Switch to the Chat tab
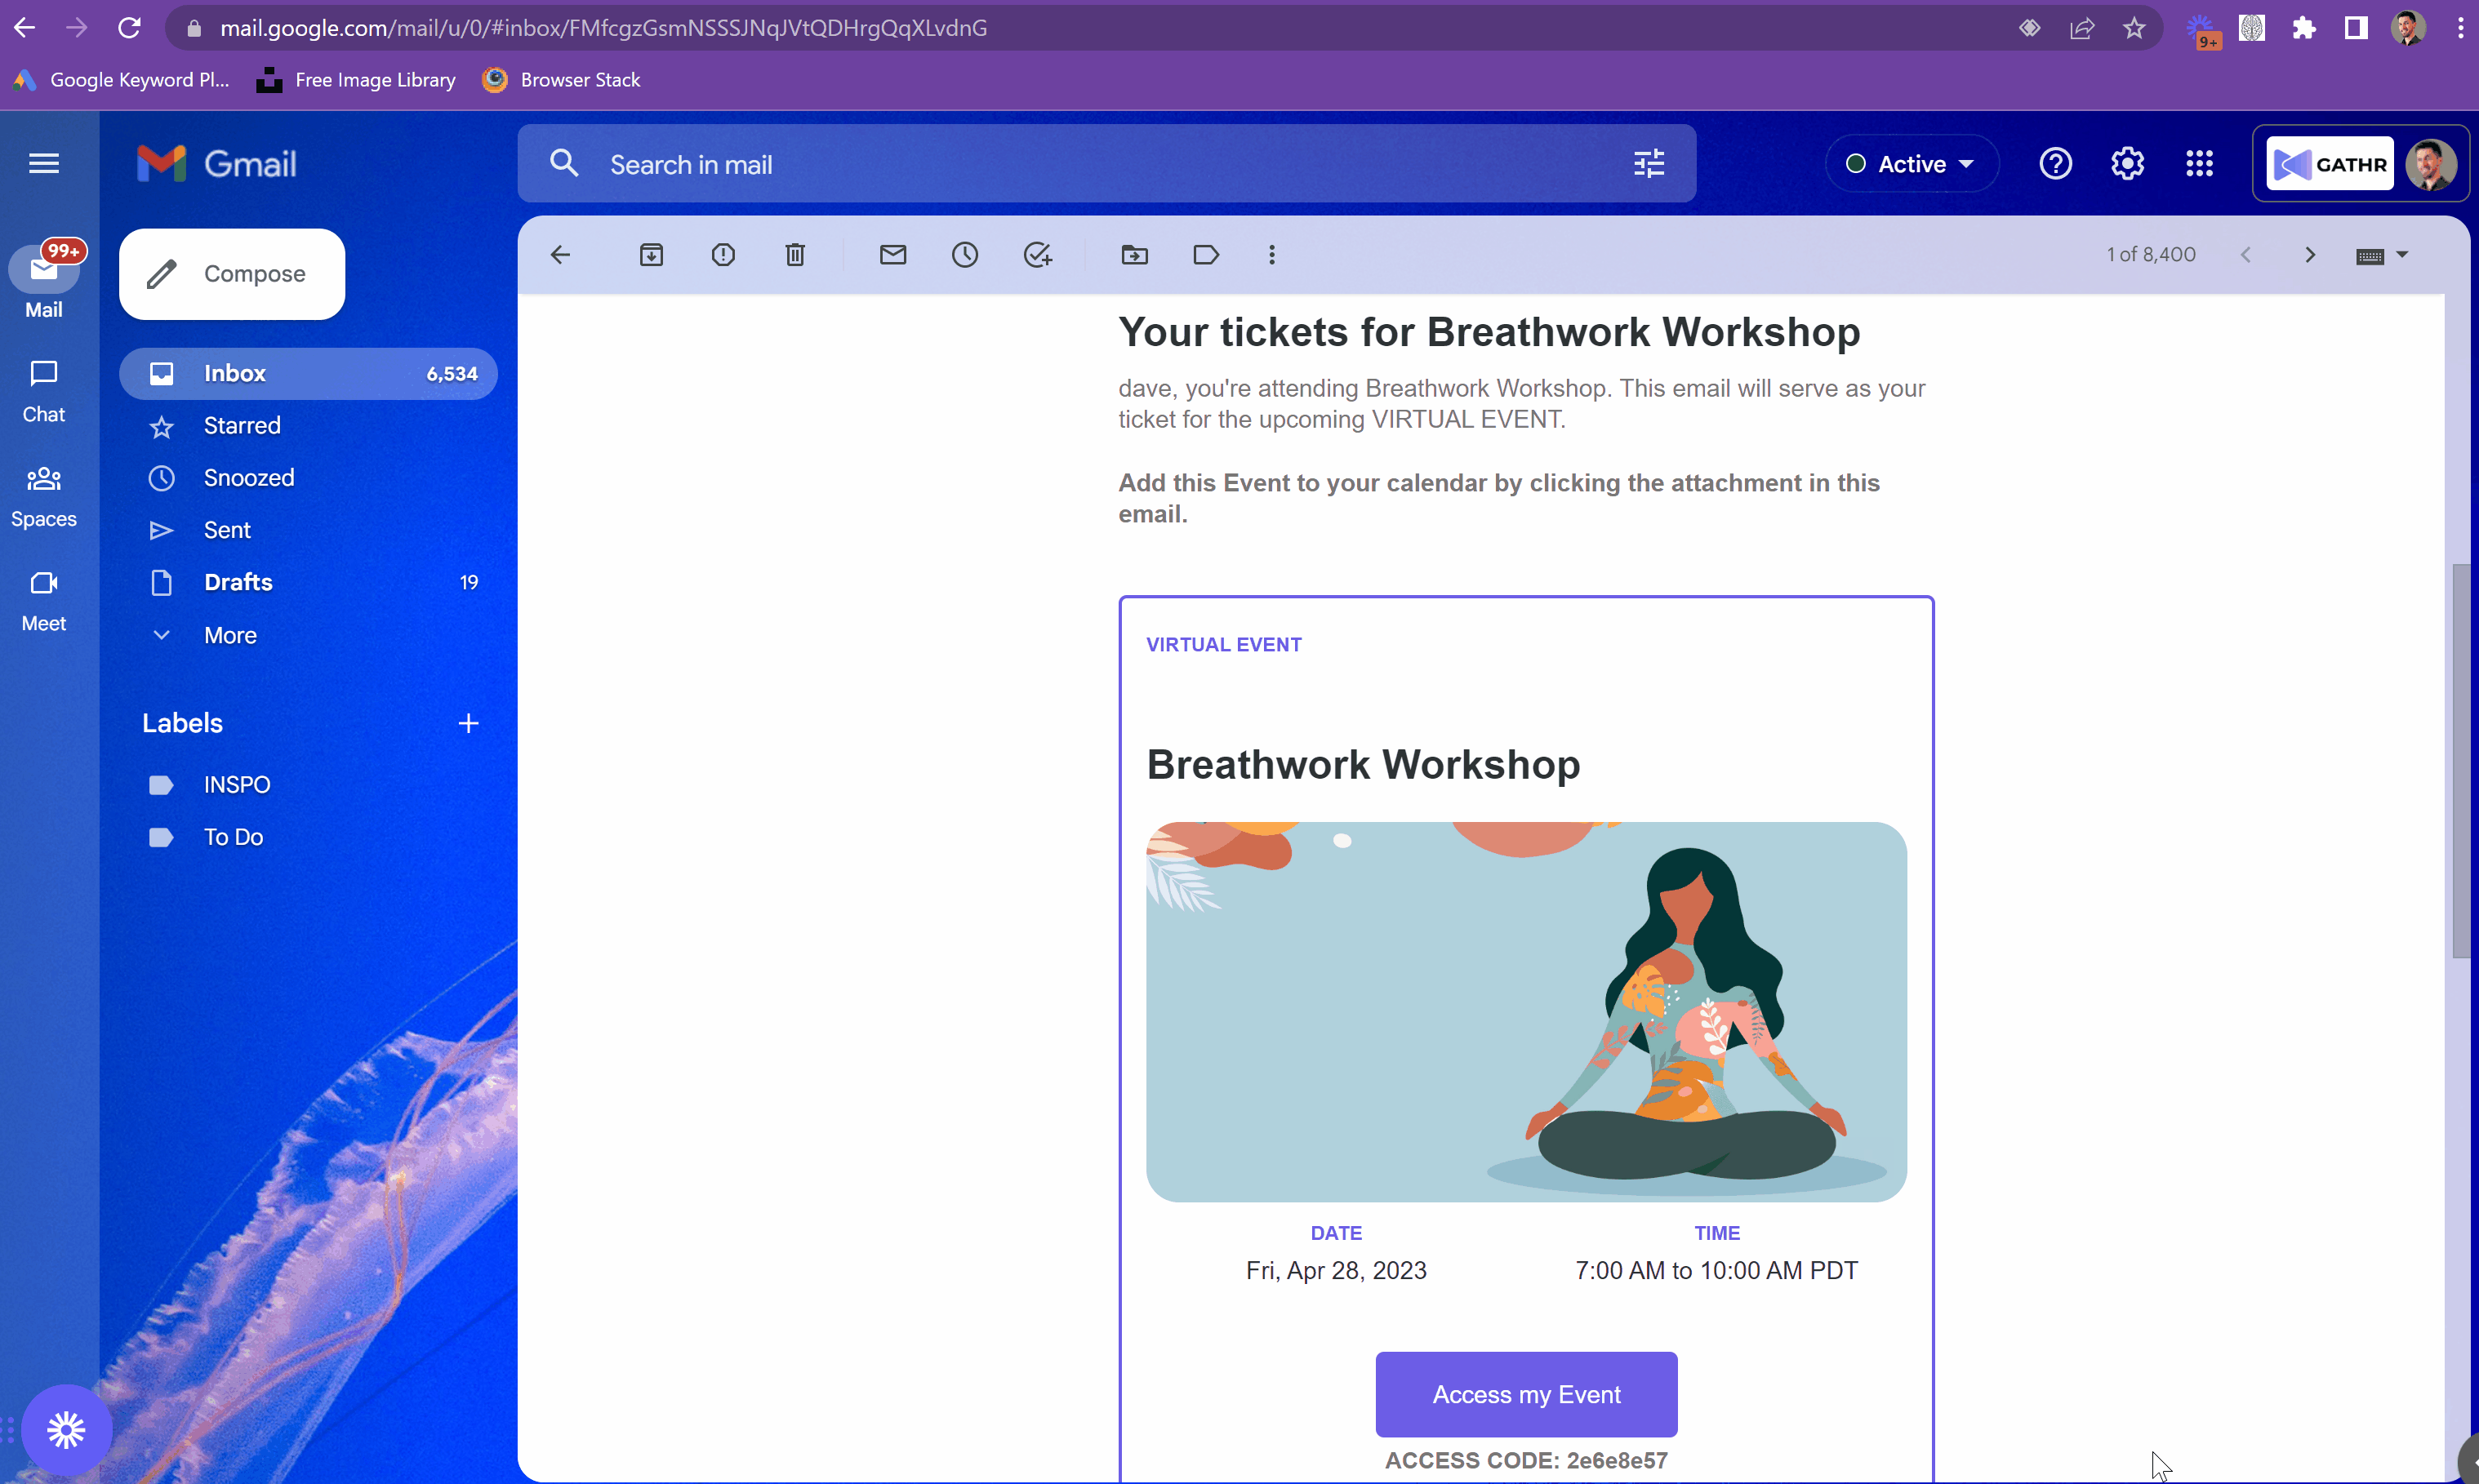The image size is (2479, 1484). (44, 392)
